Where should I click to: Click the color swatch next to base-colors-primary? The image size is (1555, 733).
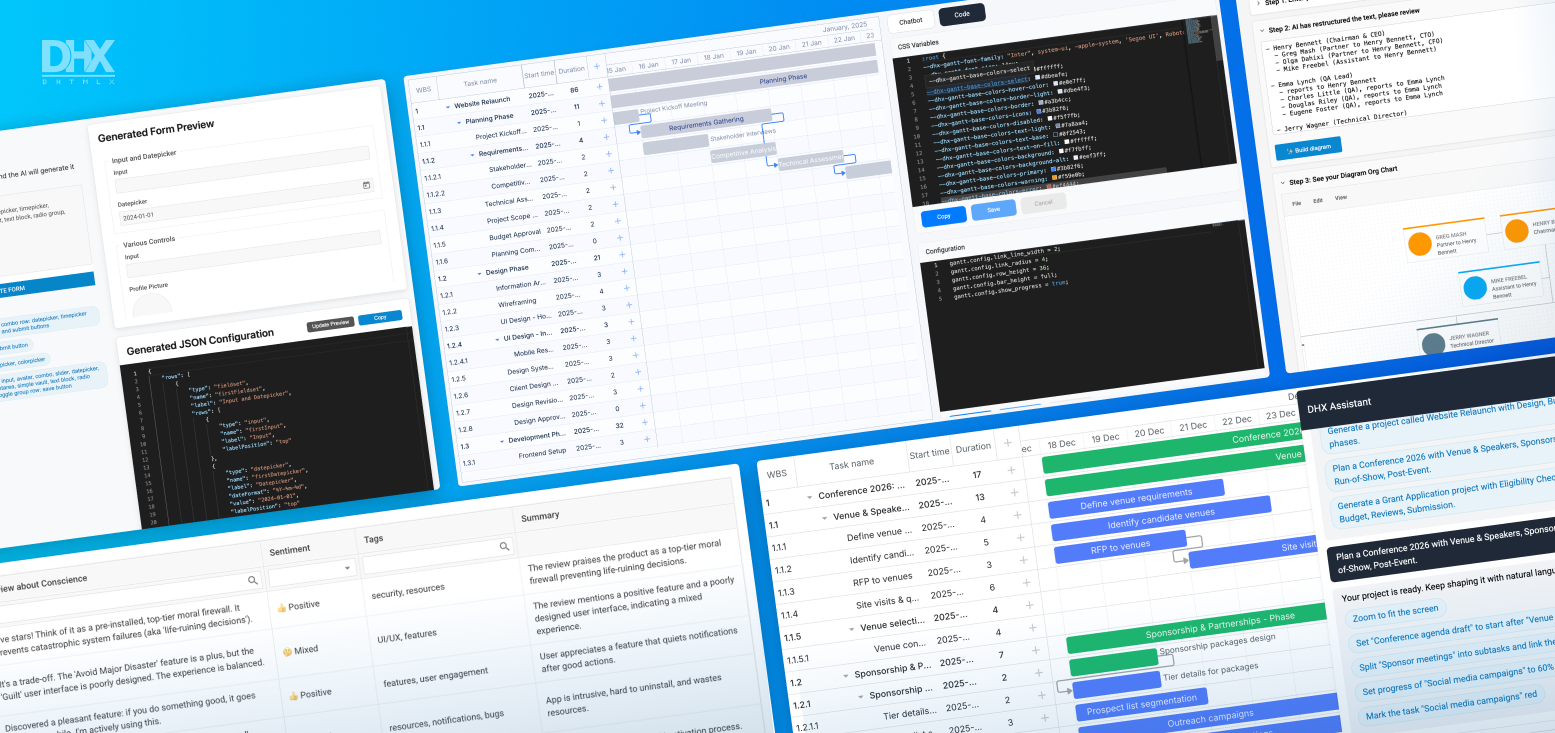tap(1053, 169)
